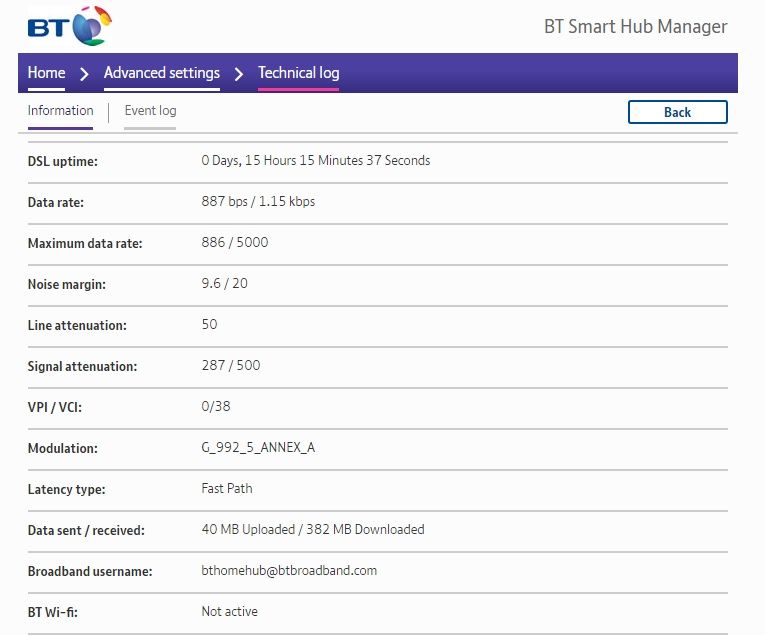
Task: Click the Maximum data rate label
Action: (85, 243)
